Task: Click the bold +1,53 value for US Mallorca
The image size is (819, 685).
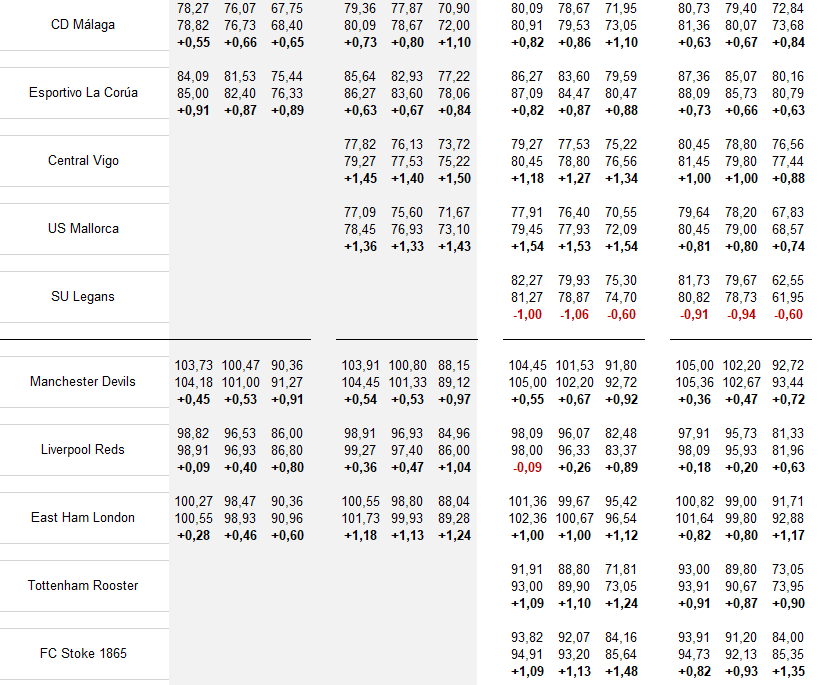Action: click(x=575, y=247)
